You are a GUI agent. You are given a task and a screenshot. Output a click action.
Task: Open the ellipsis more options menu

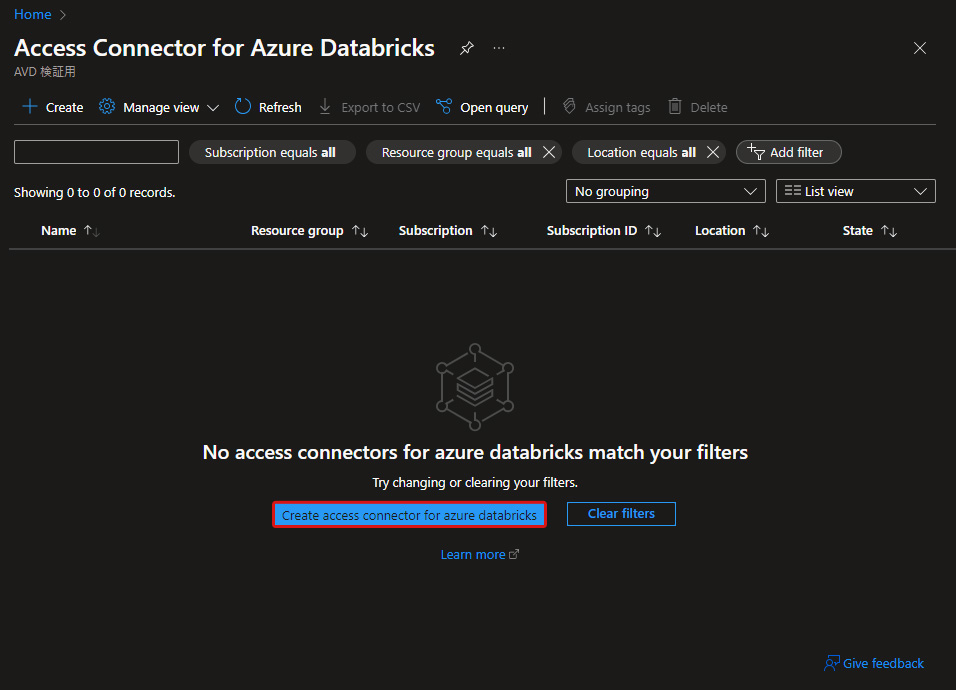tap(499, 48)
